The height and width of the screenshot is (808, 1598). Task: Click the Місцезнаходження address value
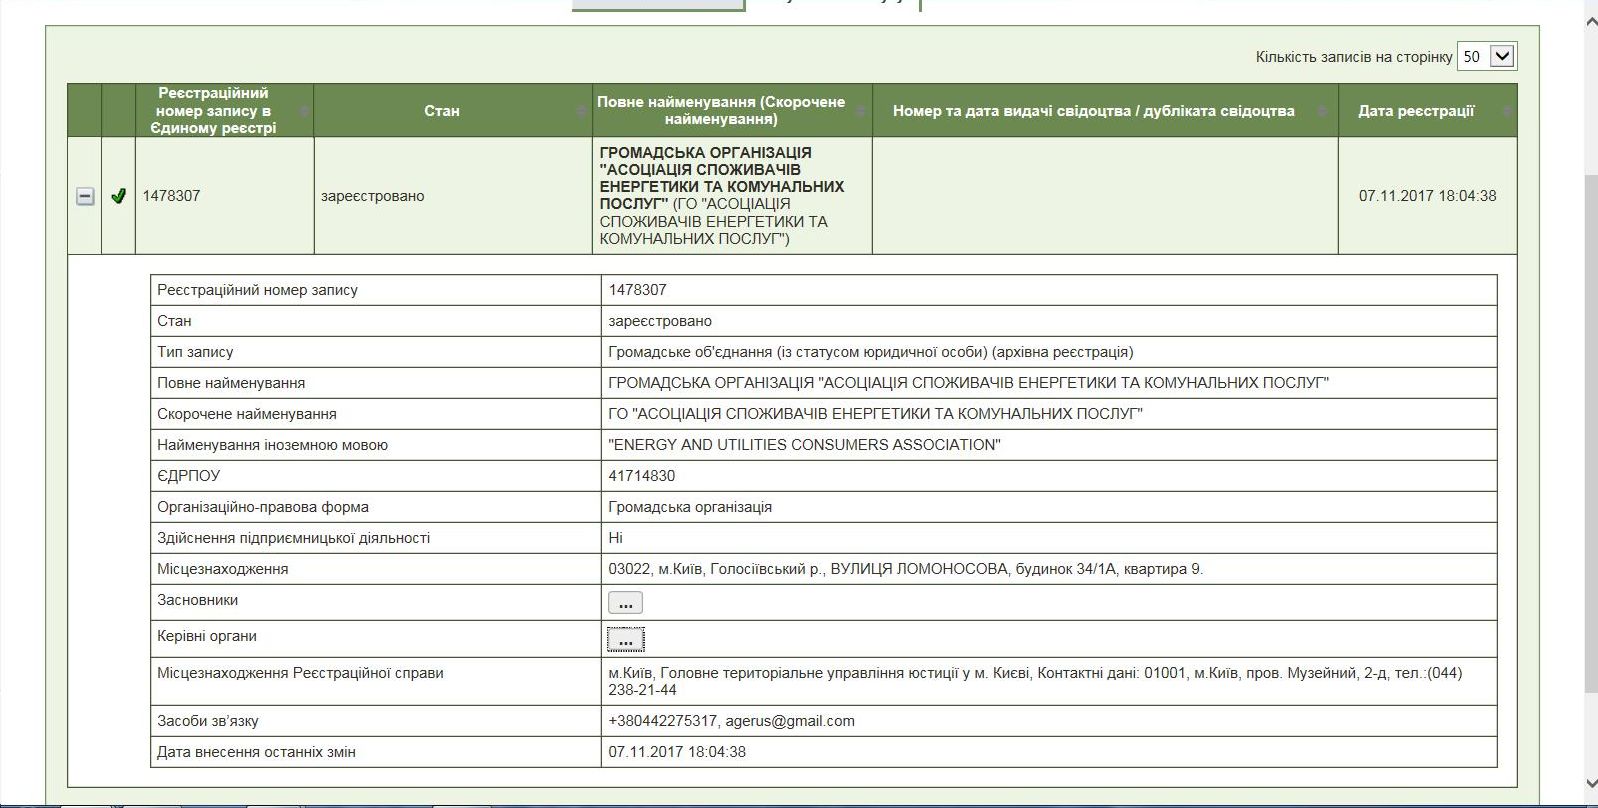click(905, 569)
